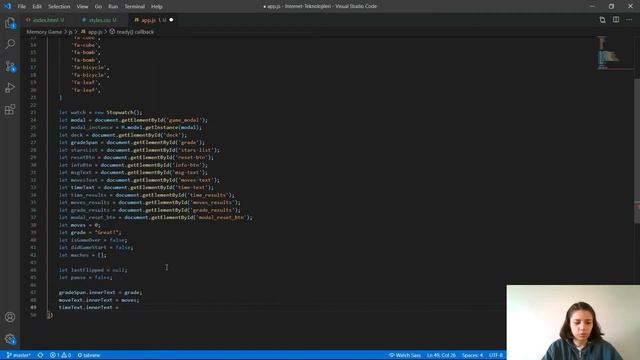Open the Extensions view
Viewport: 640px width, 360px height.
10,109
